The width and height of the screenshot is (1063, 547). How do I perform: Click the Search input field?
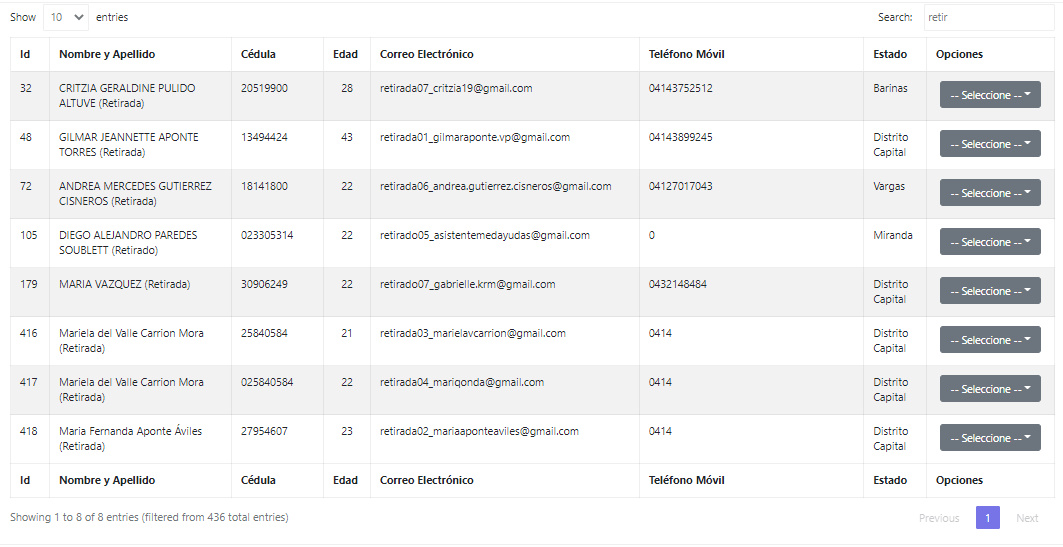(x=988, y=18)
